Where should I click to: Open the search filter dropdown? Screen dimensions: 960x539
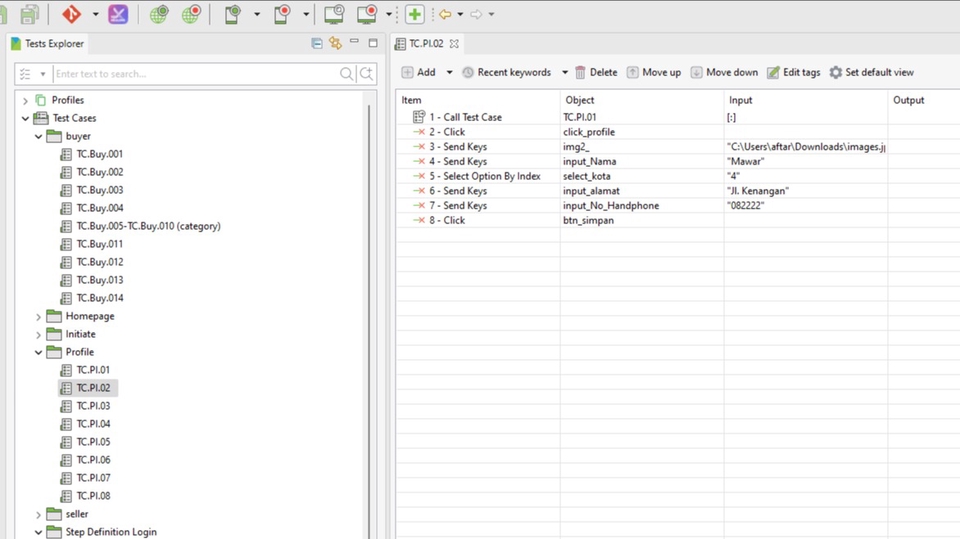point(43,74)
